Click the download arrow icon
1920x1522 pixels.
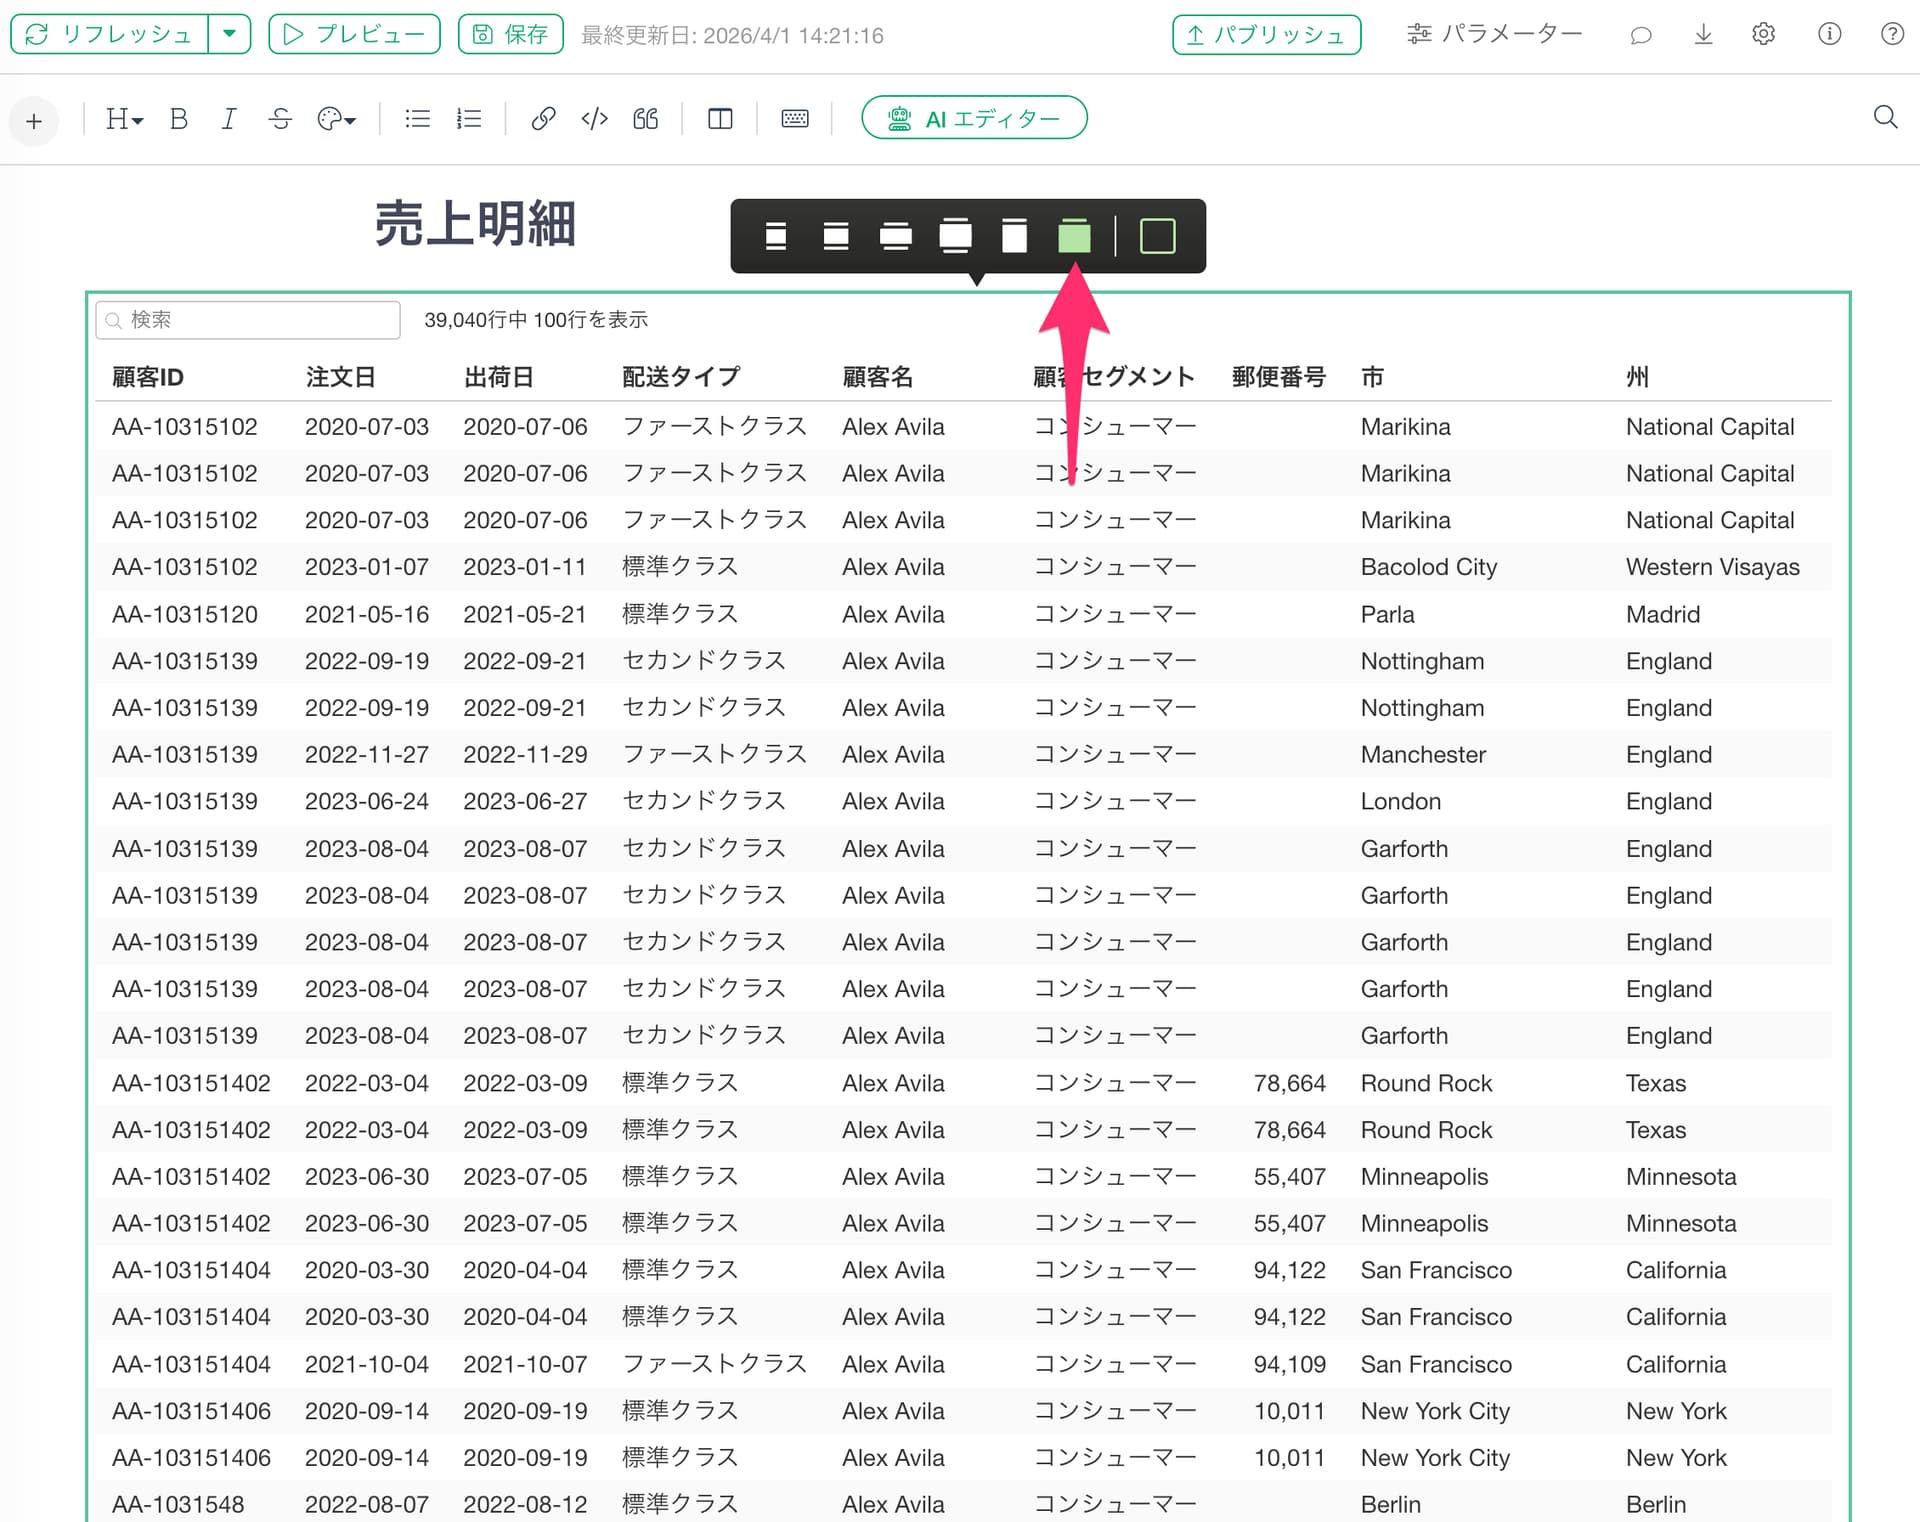(1703, 35)
